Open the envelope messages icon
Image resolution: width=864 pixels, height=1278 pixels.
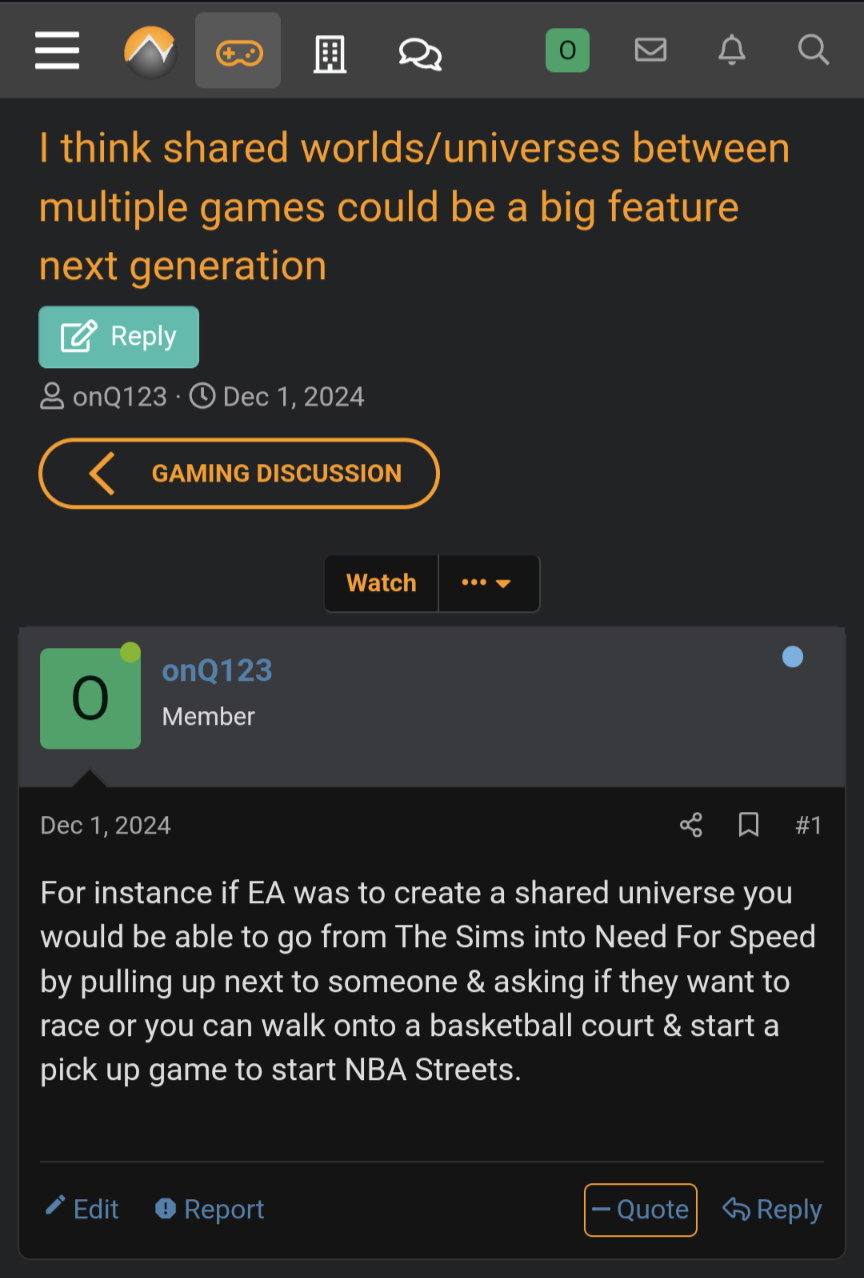[x=650, y=50]
